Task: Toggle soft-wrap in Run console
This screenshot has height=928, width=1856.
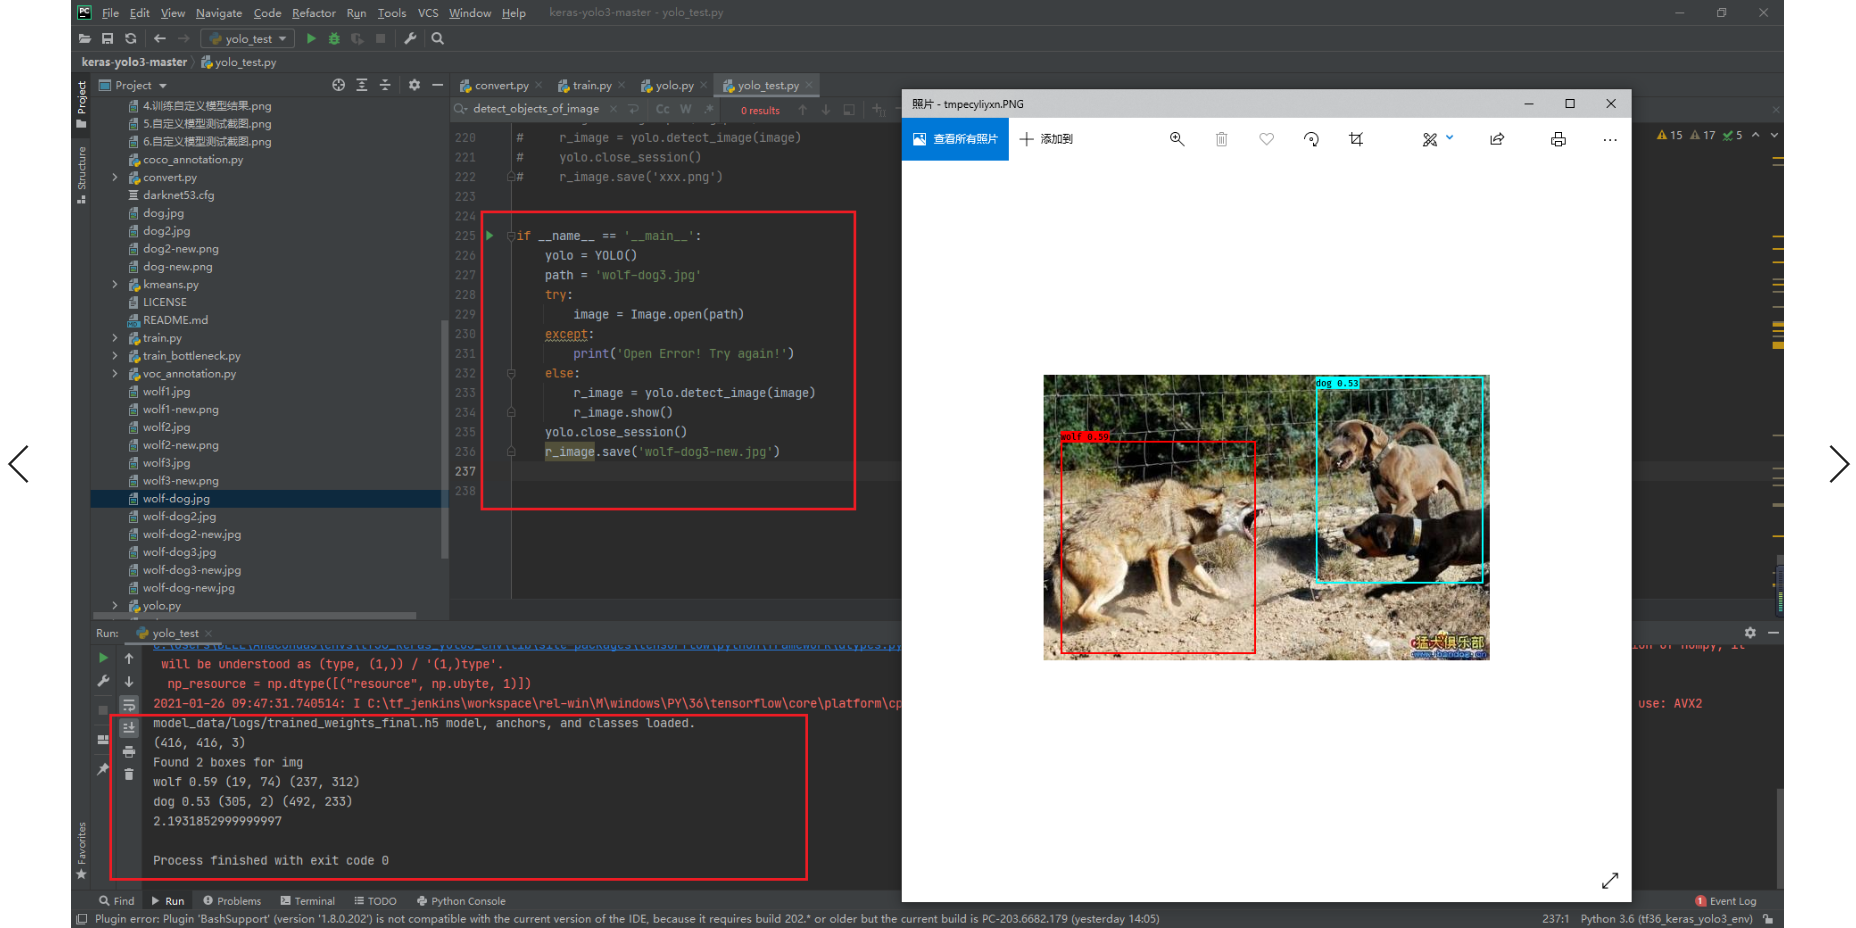Action: 129,705
